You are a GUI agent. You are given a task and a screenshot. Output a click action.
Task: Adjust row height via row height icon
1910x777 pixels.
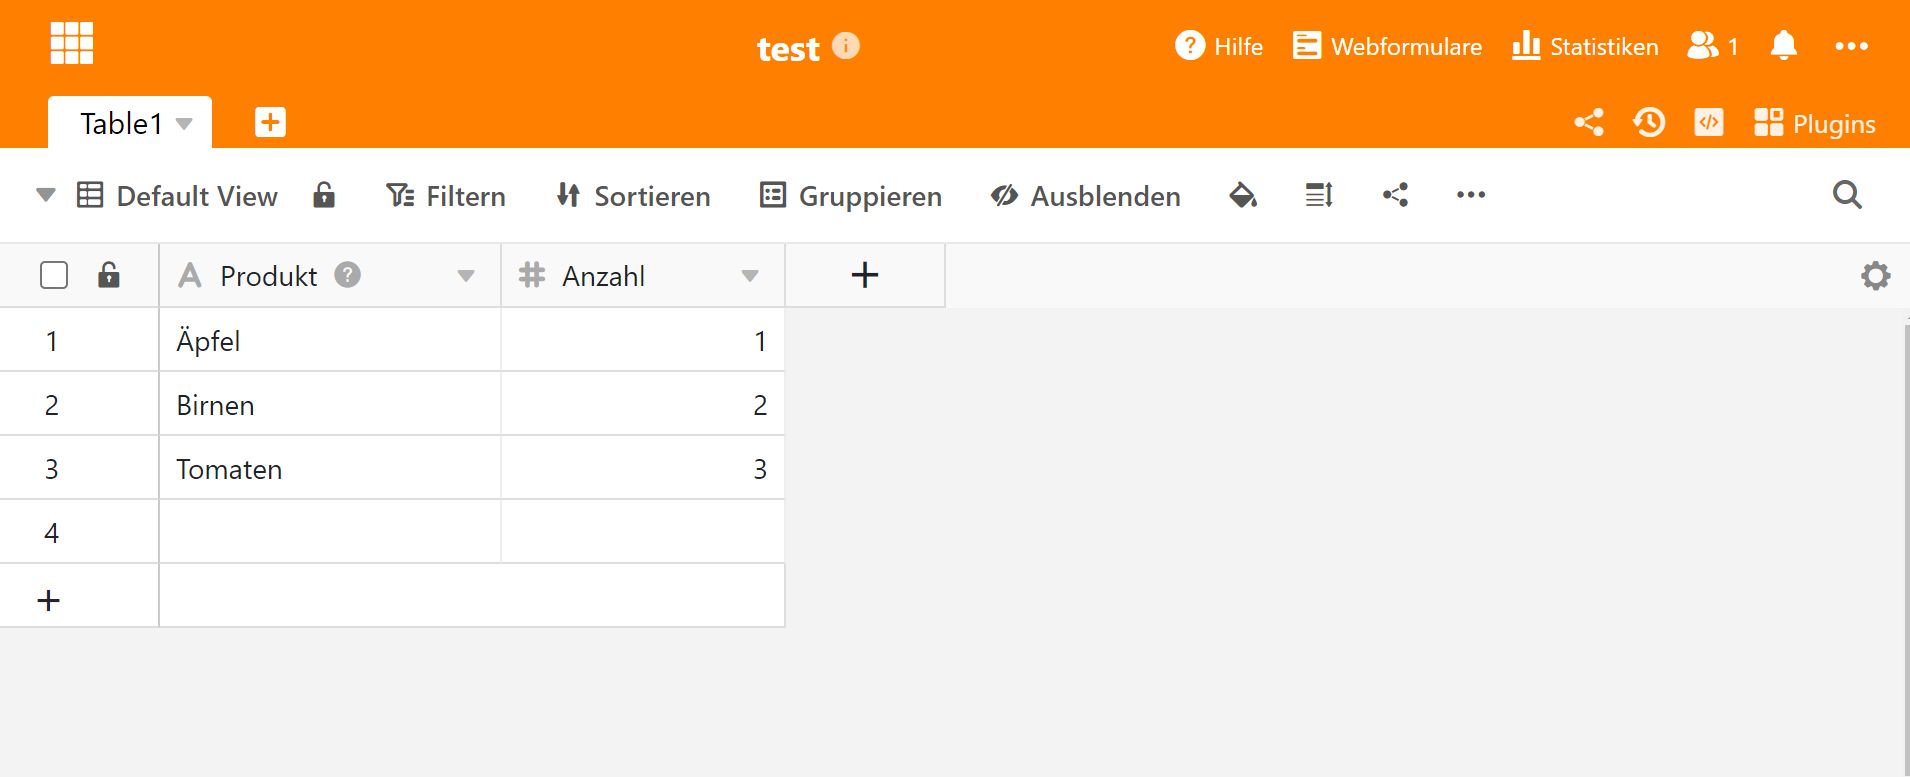pos(1318,195)
